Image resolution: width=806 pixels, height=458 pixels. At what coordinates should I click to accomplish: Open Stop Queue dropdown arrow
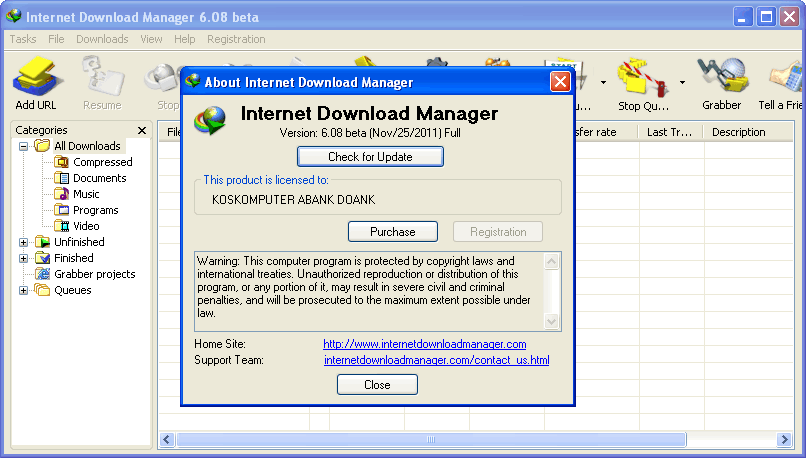coord(682,82)
